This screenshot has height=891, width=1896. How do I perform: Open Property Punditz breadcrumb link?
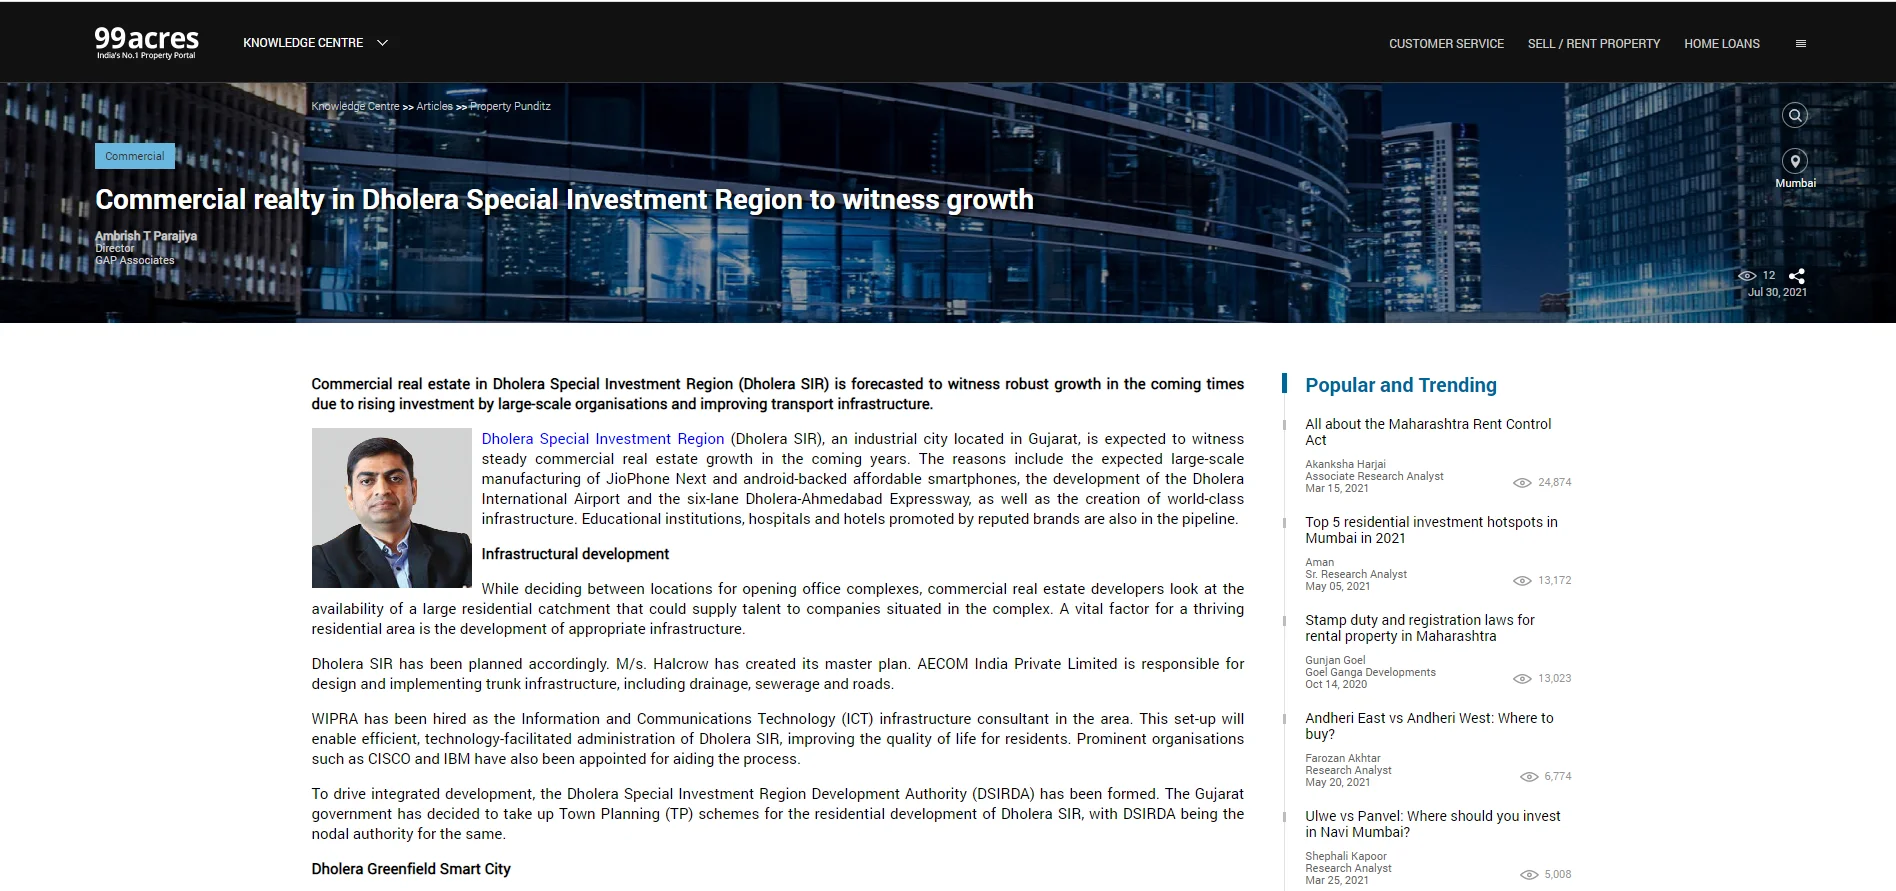point(510,106)
